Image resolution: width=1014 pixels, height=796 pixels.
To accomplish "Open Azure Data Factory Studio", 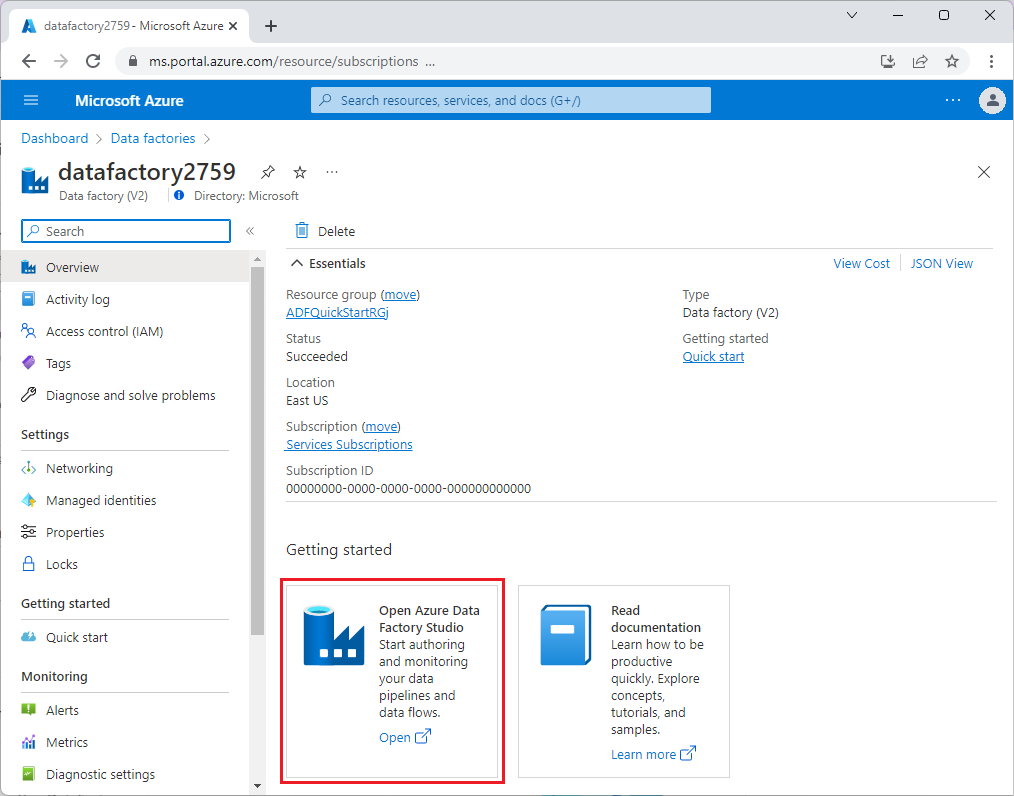I will coord(397,737).
